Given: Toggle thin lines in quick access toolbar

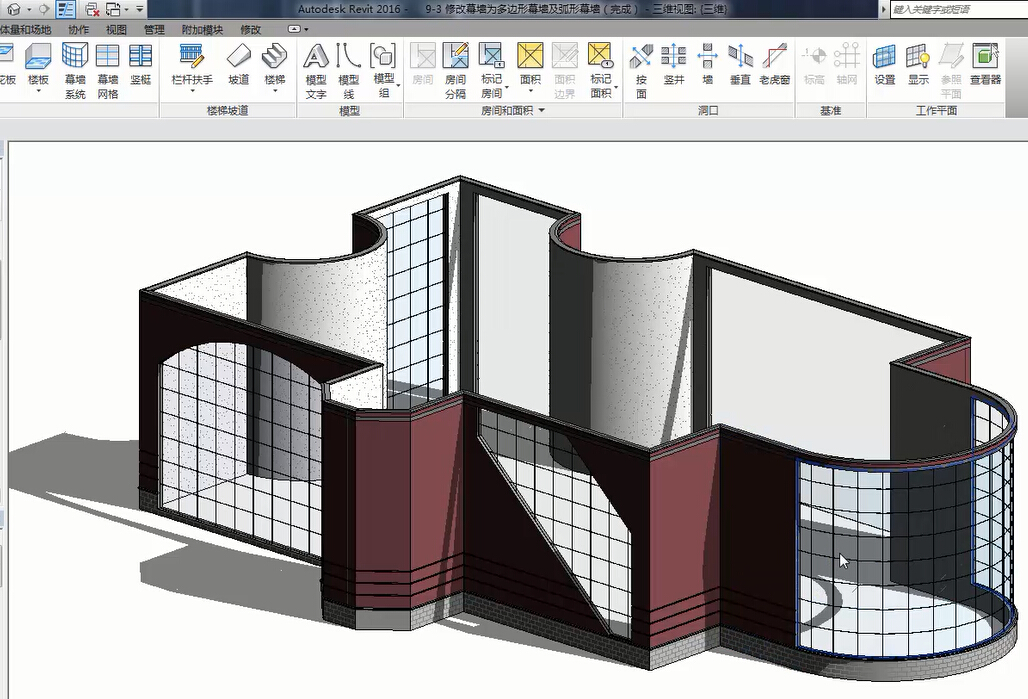Looking at the screenshot, I should [x=65, y=9].
